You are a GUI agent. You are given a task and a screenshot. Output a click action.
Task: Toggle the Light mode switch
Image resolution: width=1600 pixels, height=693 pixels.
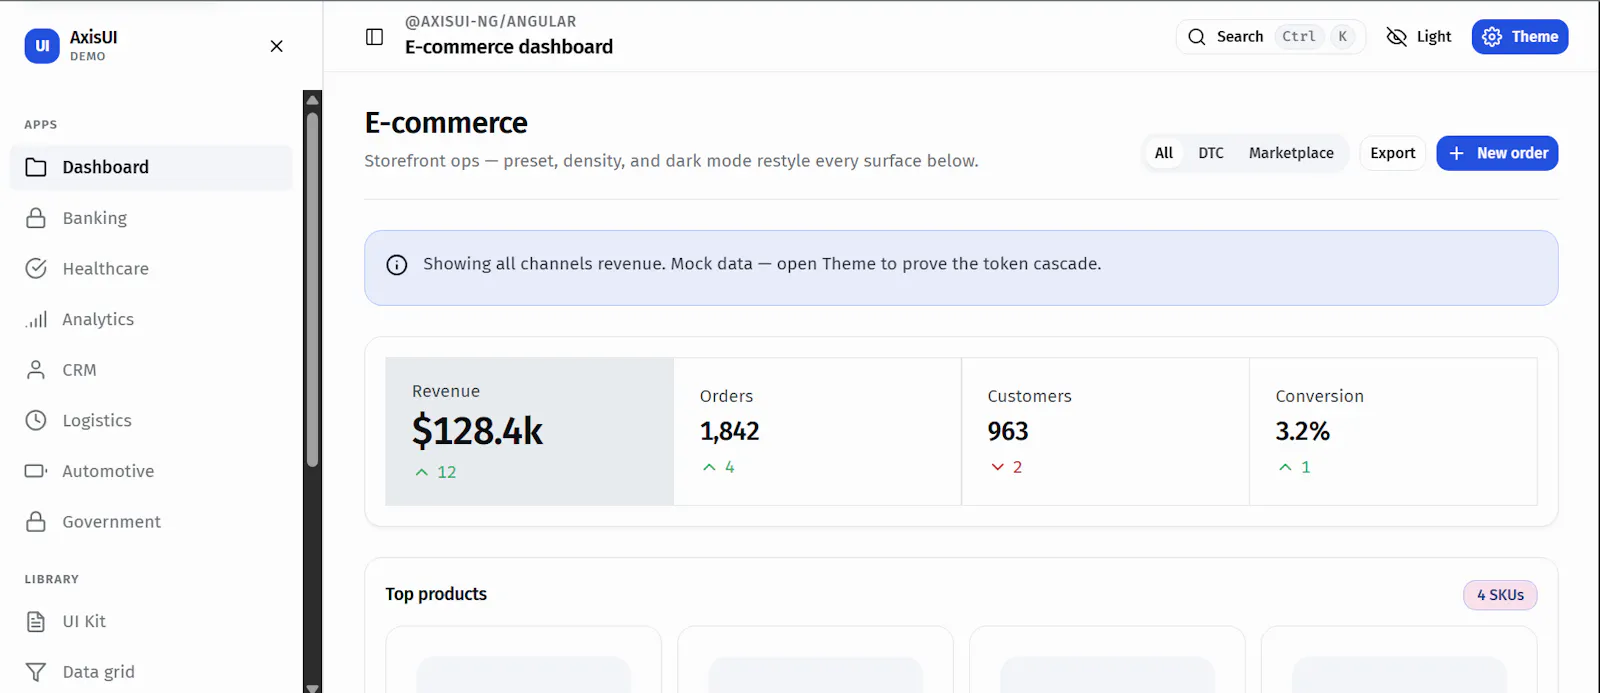click(x=1419, y=37)
